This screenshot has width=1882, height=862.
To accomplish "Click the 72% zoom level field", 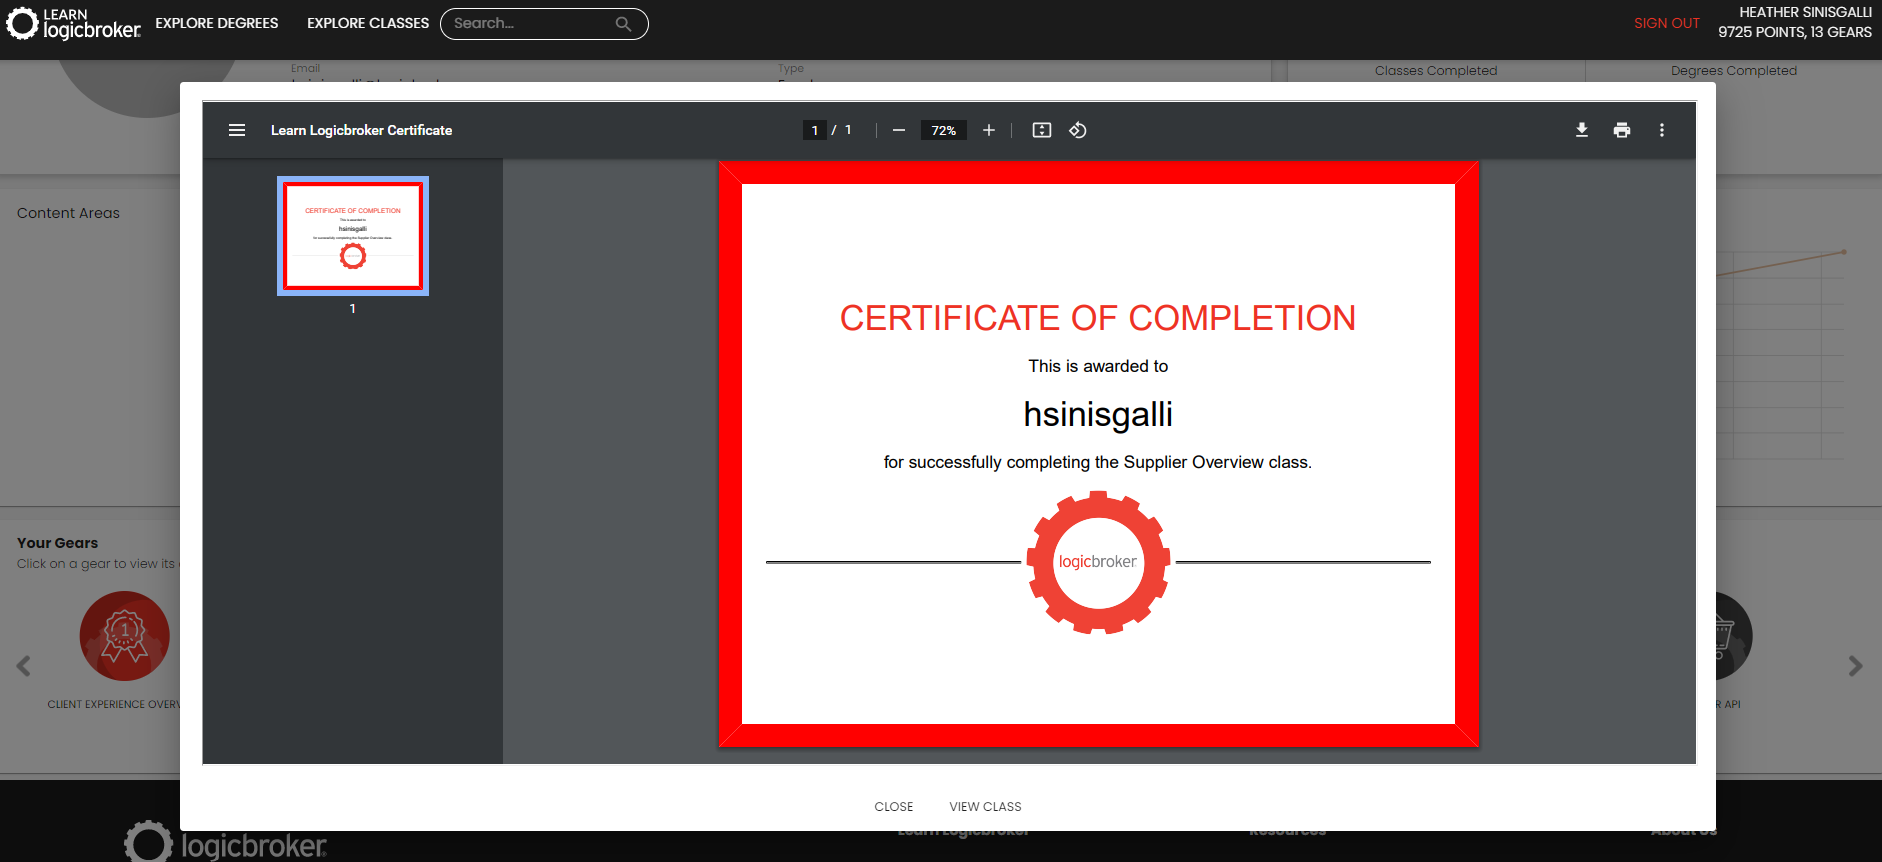I will pos(943,130).
